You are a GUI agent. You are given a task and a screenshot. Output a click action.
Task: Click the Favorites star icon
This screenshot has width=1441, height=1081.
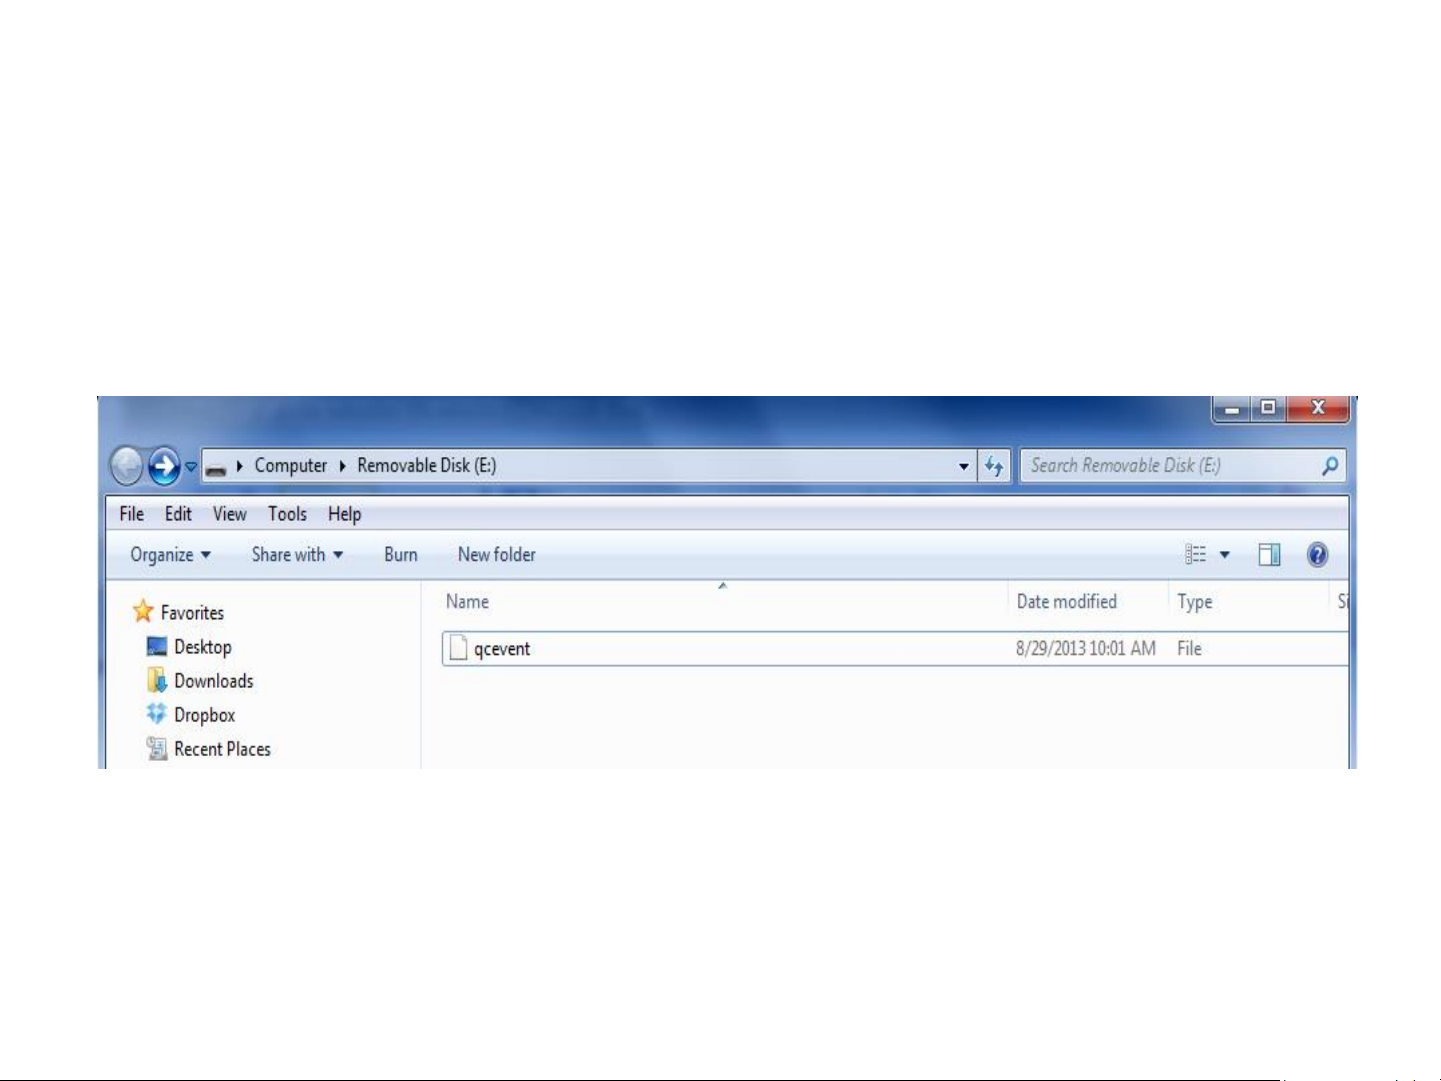pos(143,611)
